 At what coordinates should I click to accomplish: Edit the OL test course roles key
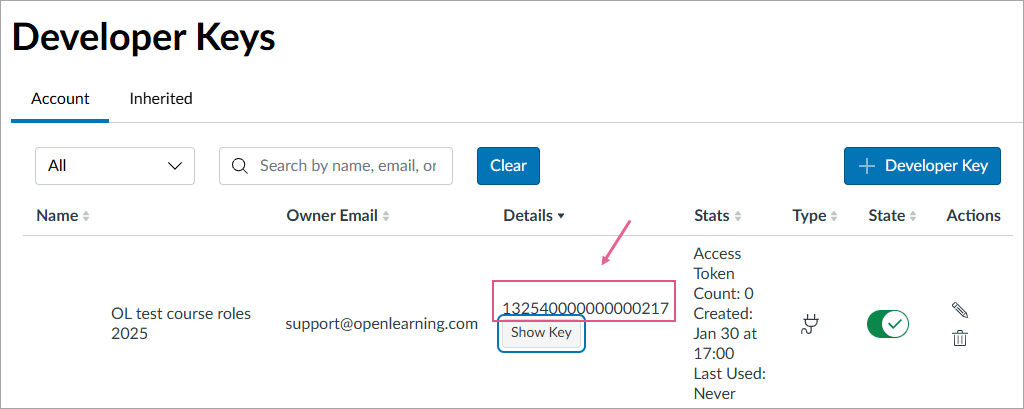click(959, 308)
